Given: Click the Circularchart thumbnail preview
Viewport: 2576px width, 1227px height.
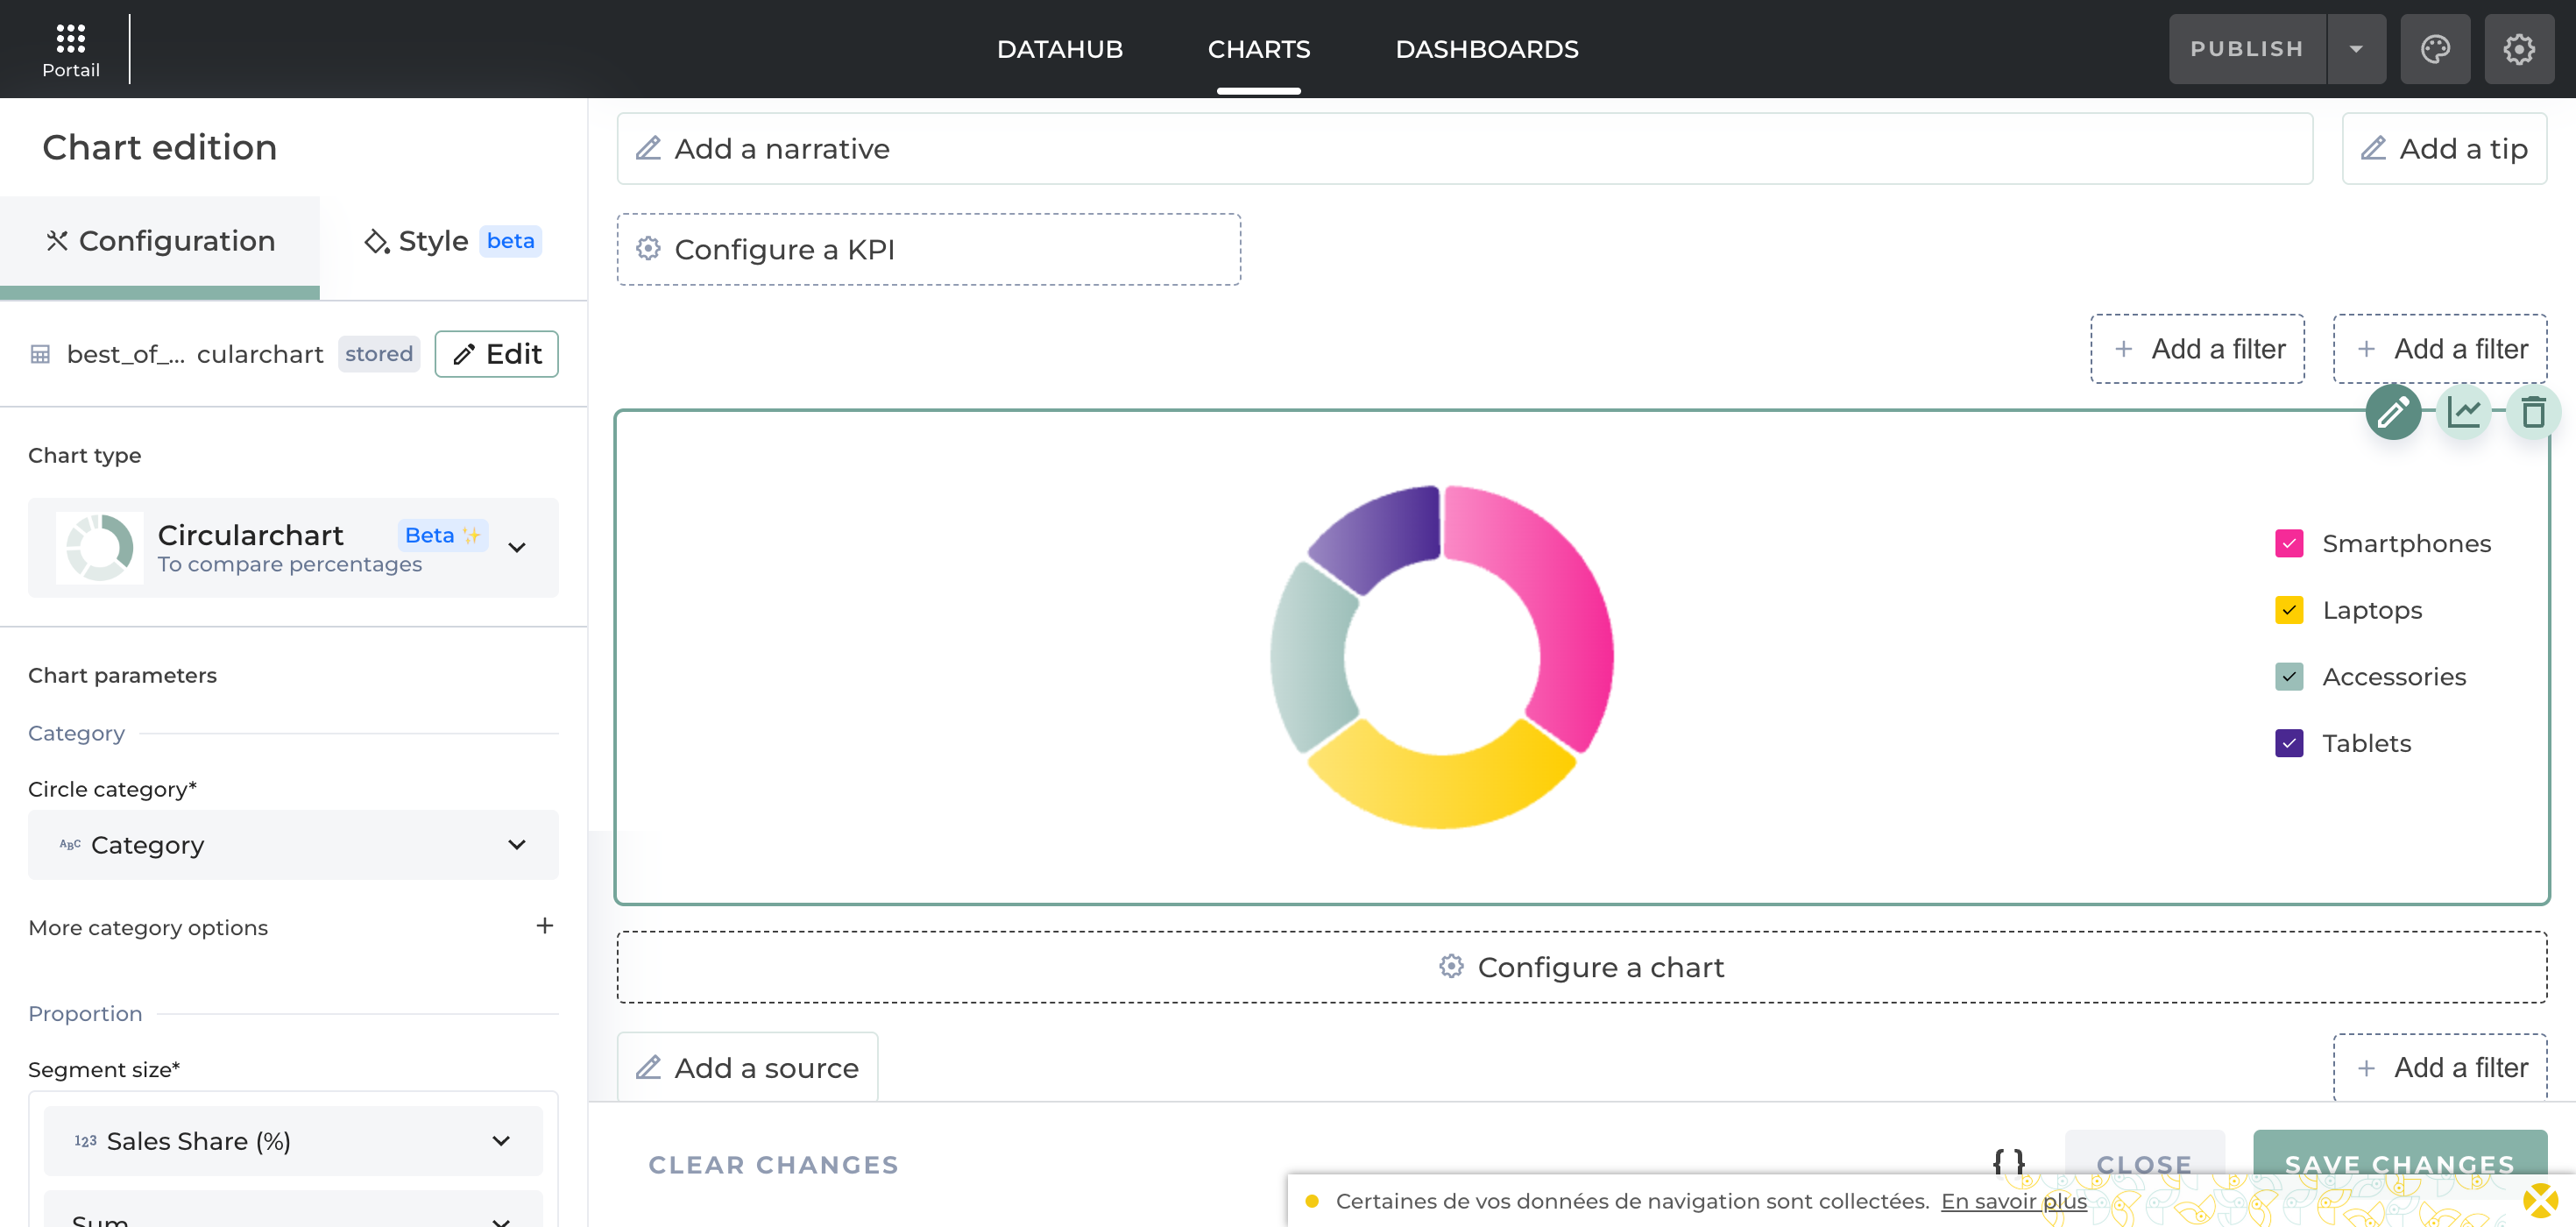Looking at the screenshot, I should [x=100, y=547].
